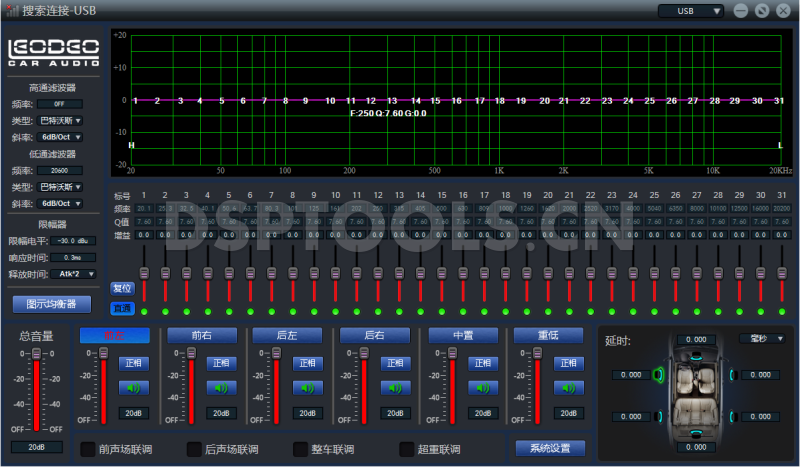Mute the 前右 channel speaker icon
The width and height of the screenshot is (800, 467).
pos(221,388)
